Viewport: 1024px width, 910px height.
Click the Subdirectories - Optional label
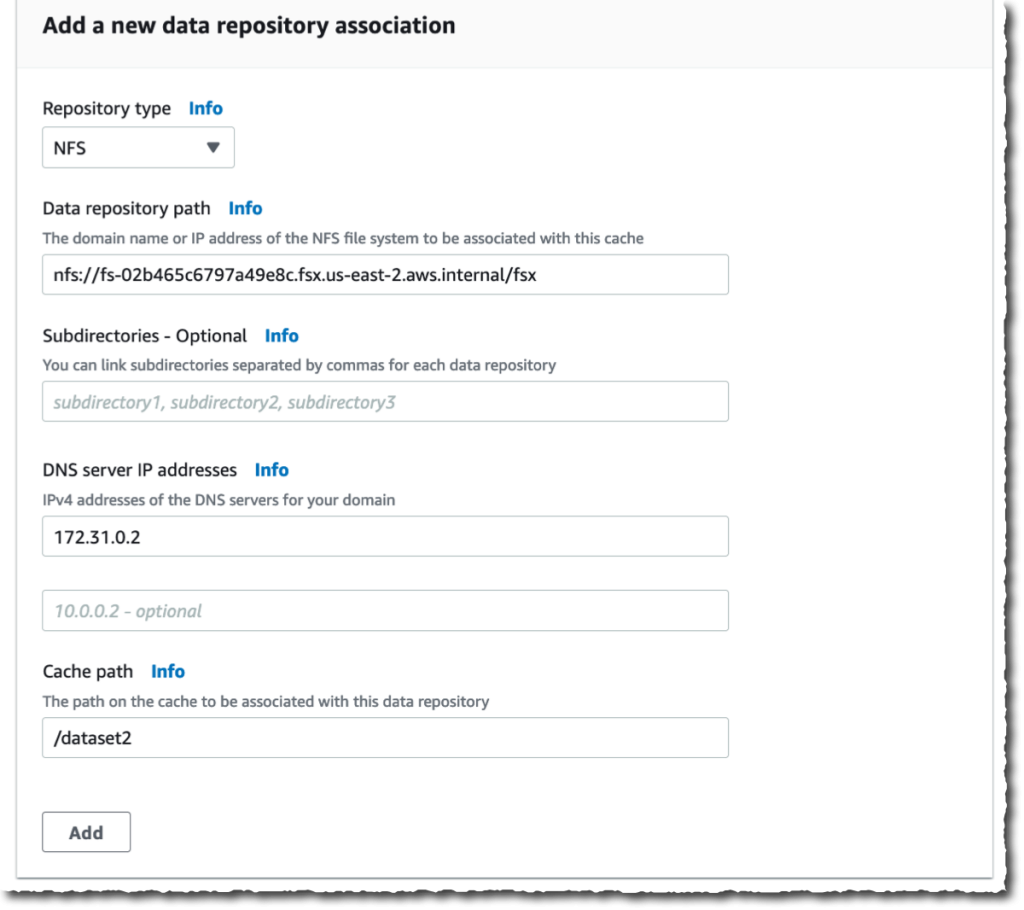click(x=145, y=335)
